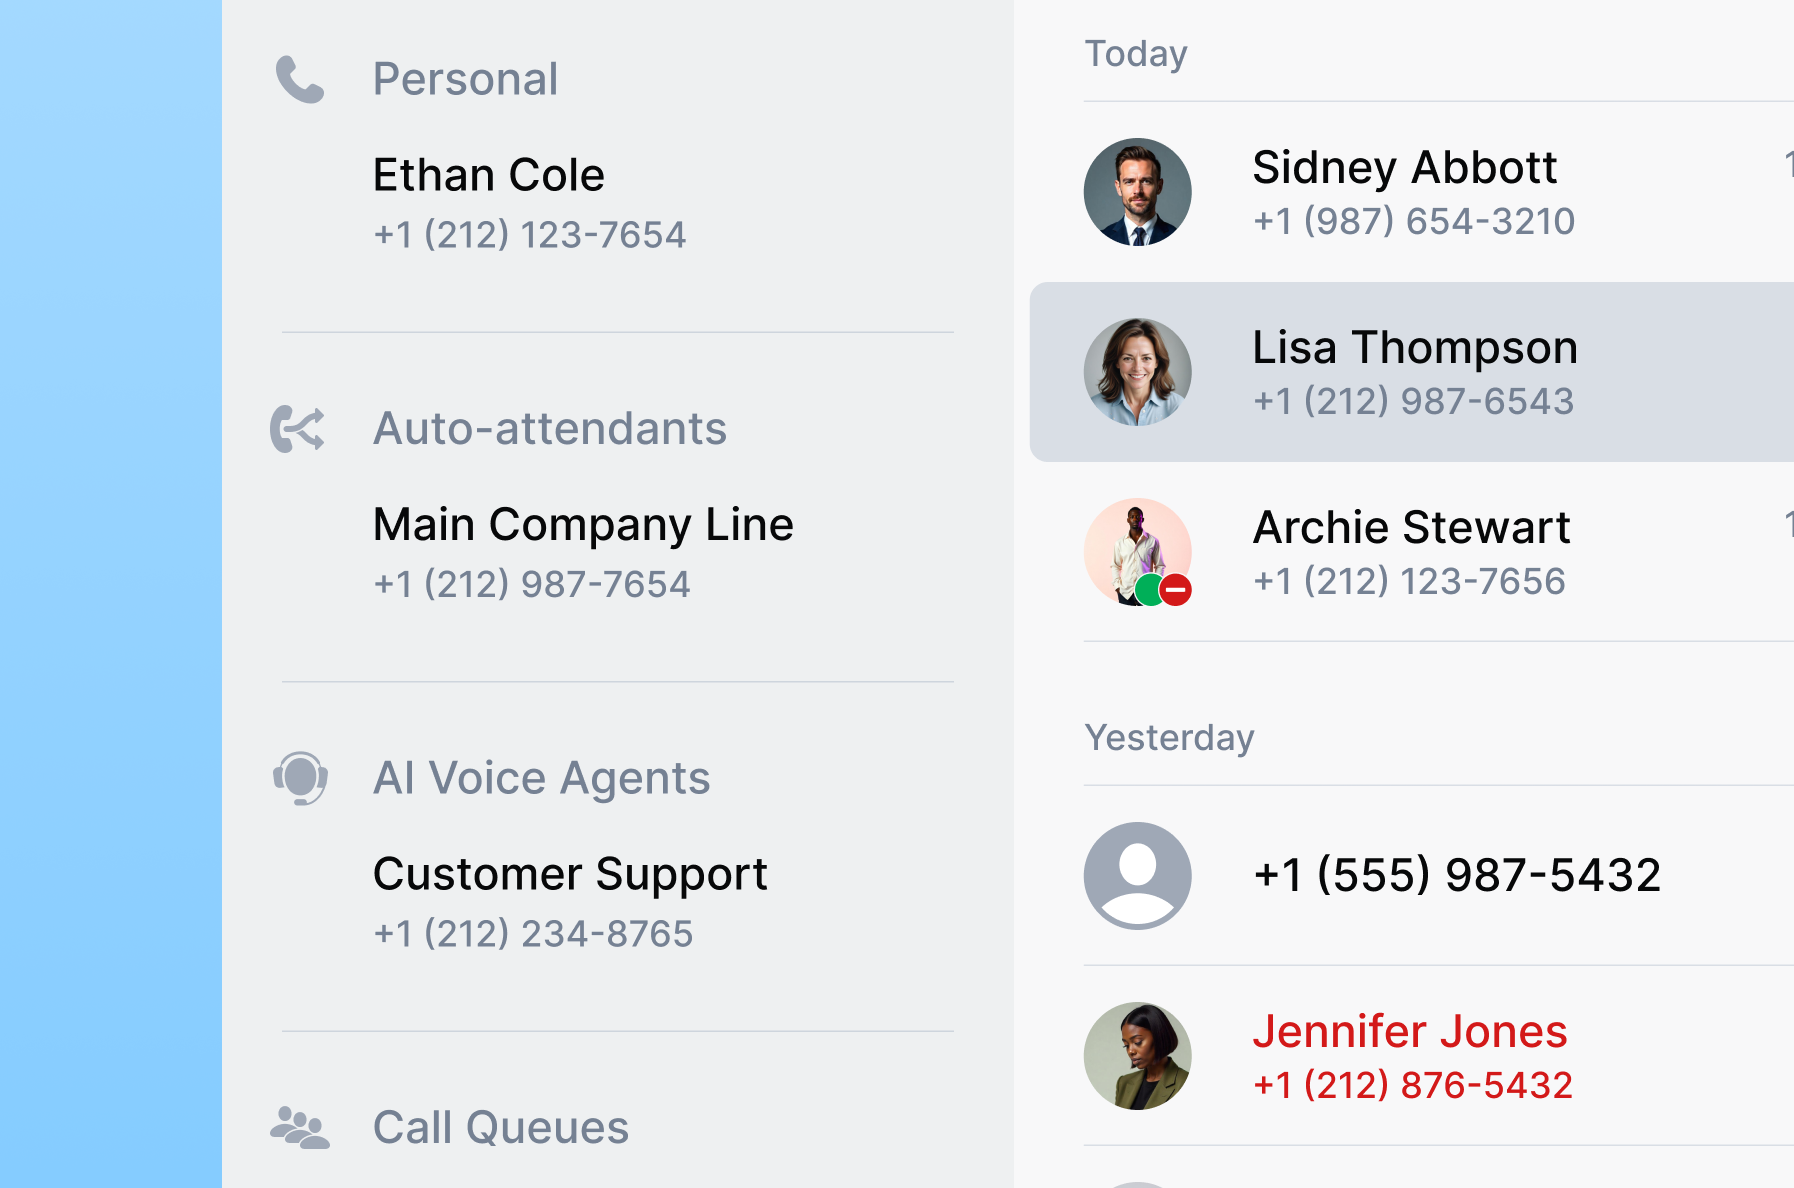Select the Personal phone icon
1794x1188 pixels.
pos(299,79)
